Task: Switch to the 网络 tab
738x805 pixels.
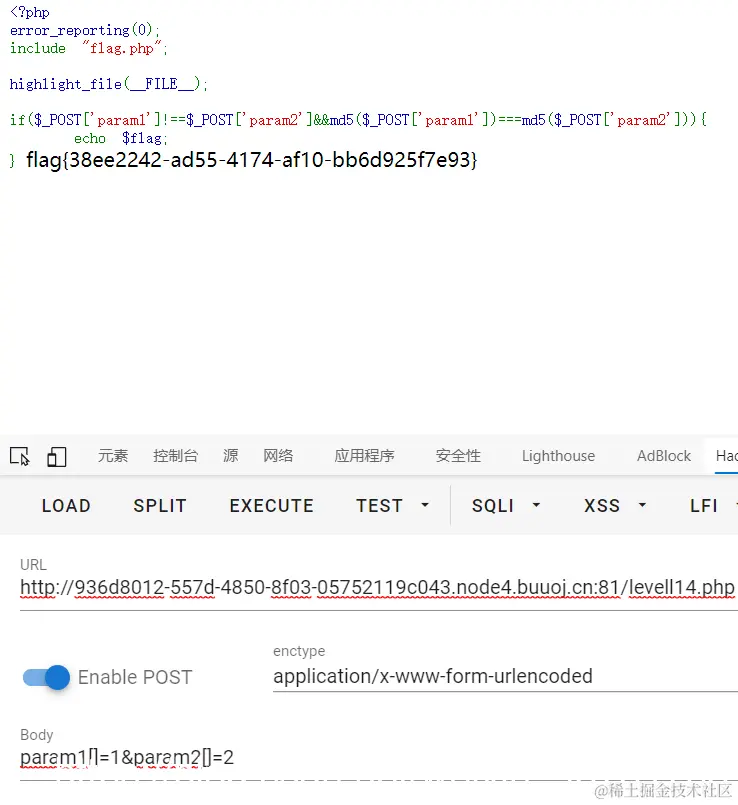Action: tap(278, 455)
